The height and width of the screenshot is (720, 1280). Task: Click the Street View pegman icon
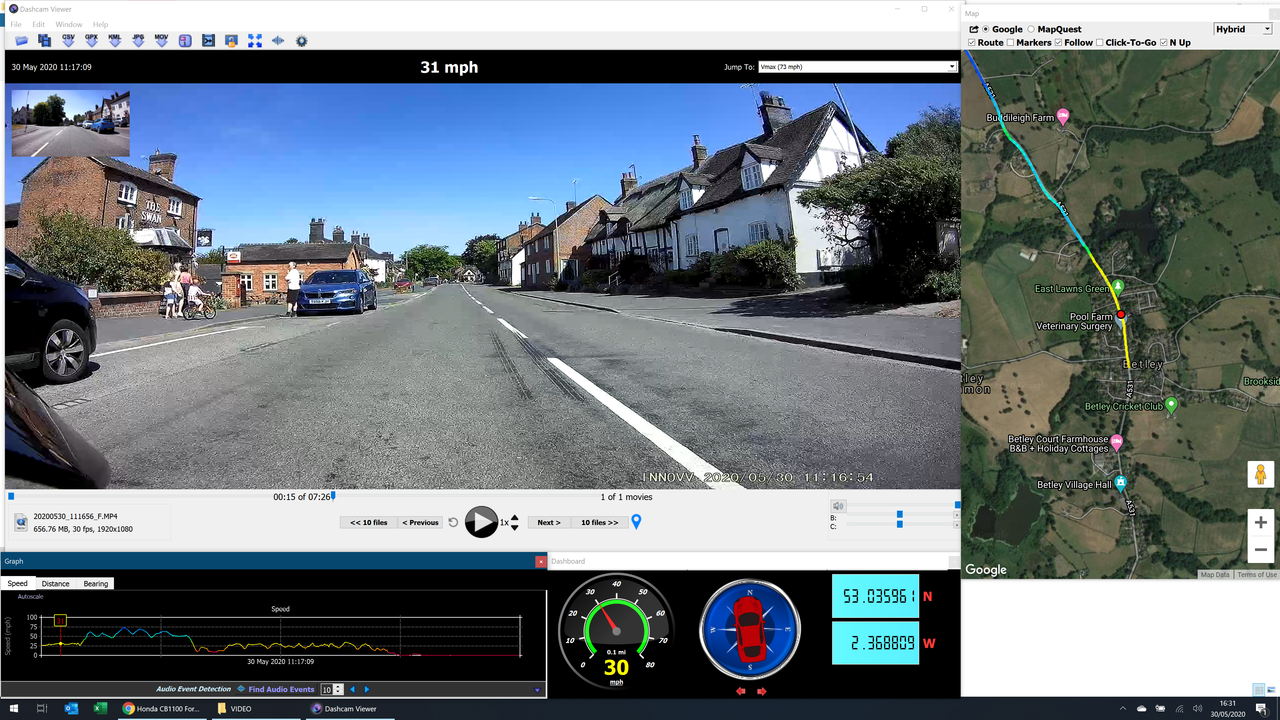pyautogui.click(x=1260, y=474)
